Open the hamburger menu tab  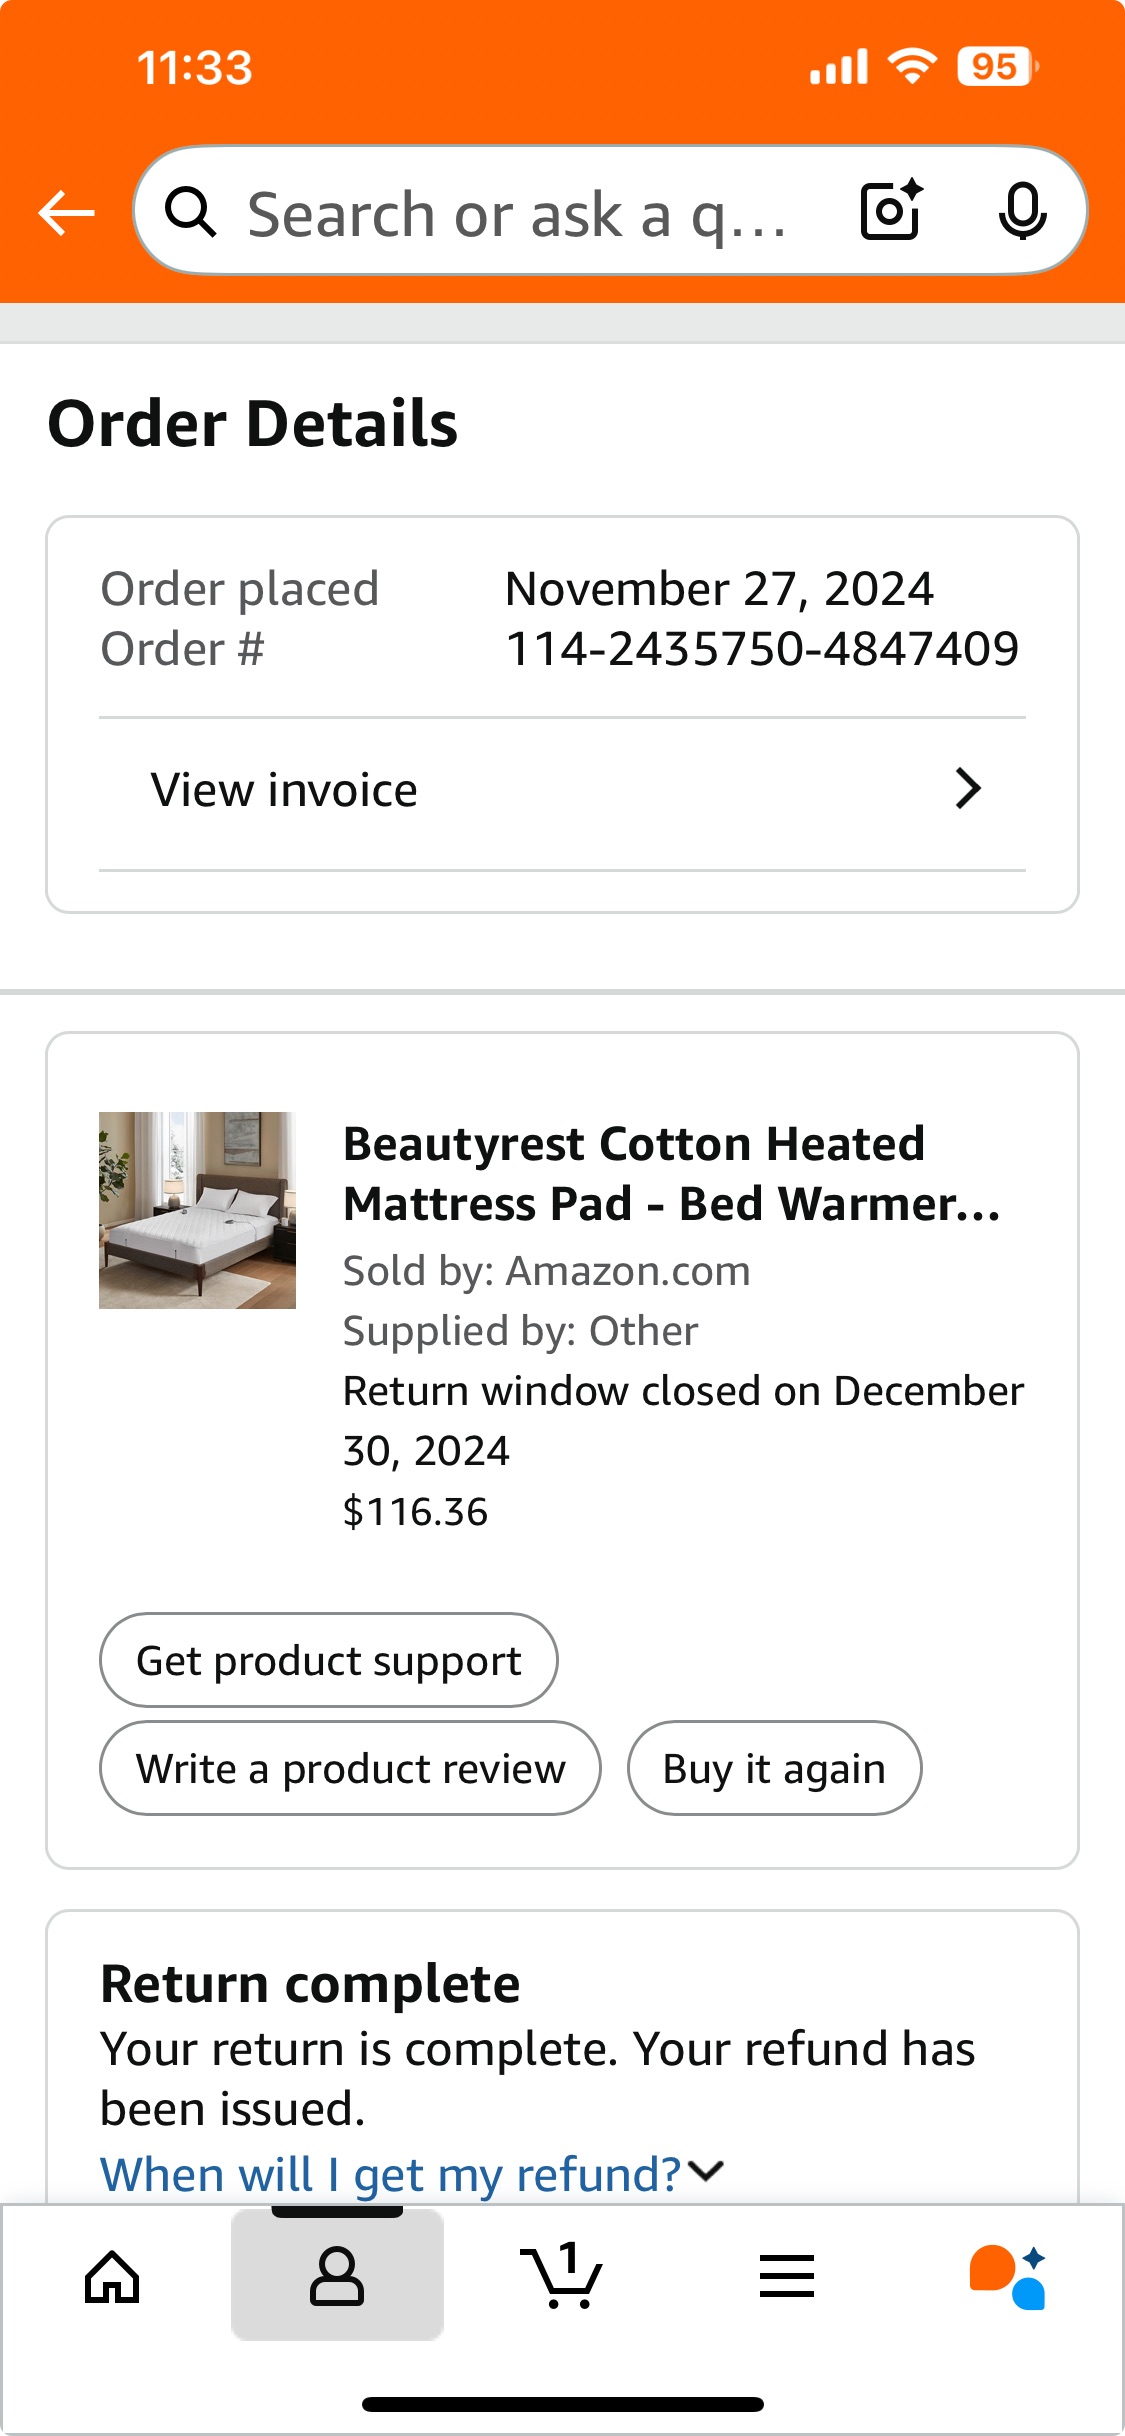coord(787,2275)
